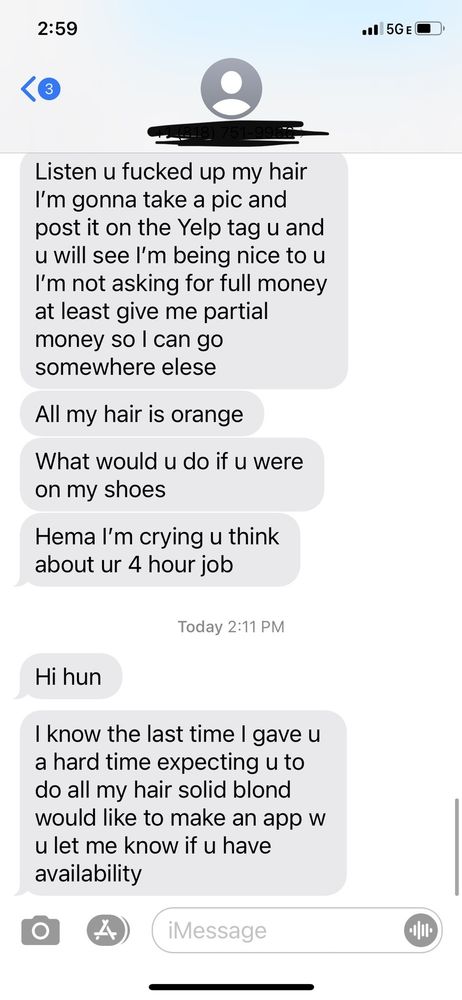Screen dimensions: 462x1000
Task: Tap the audio message waveform icon
Action: [x=421, y=930]
